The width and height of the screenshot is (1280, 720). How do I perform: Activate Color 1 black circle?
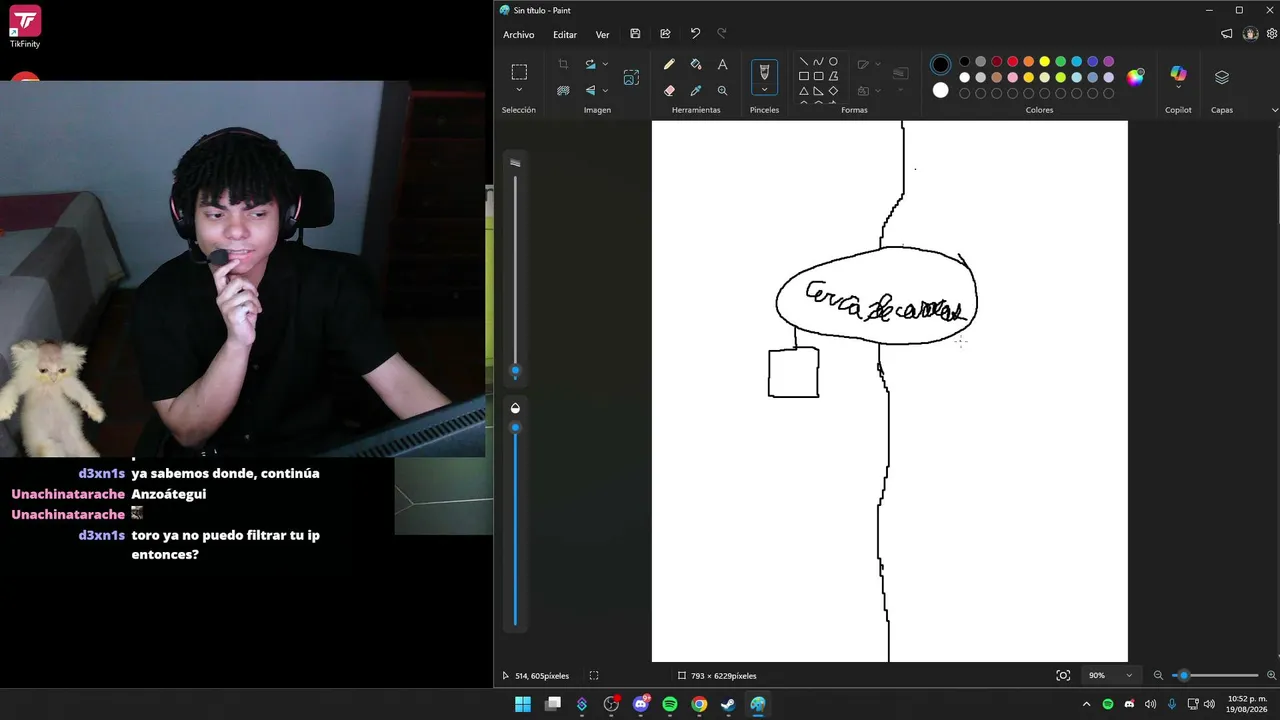[x=940, y=65]
